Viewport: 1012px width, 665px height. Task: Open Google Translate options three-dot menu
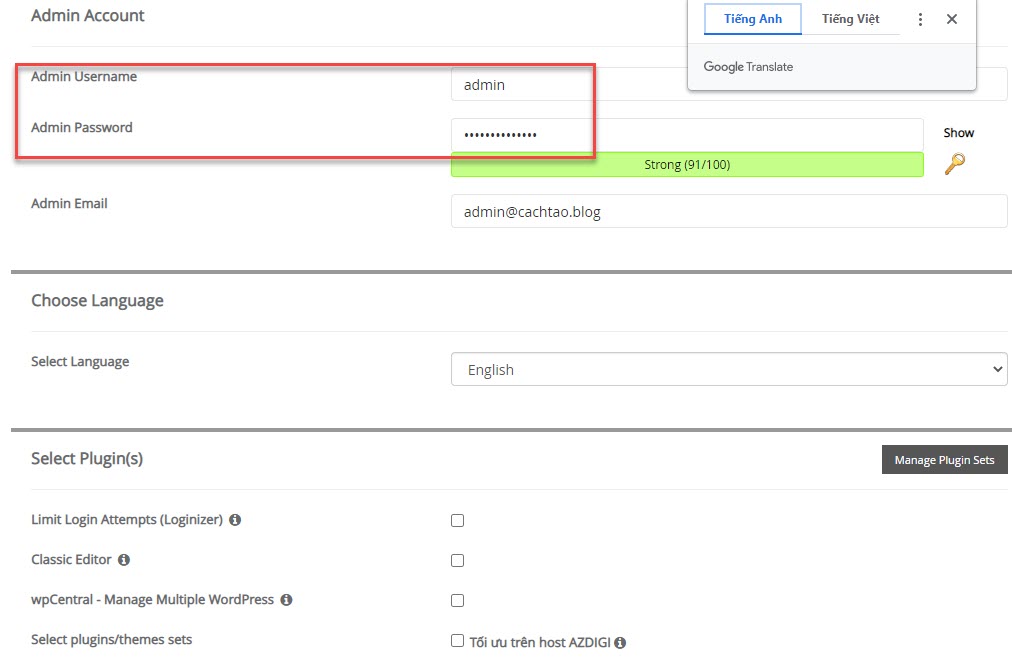coord(920,19)
